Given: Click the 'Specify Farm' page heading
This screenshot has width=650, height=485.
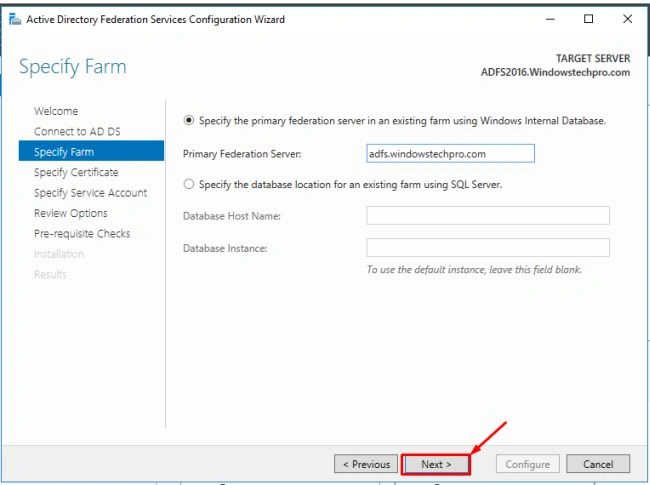Looking at the screenshot, I should 73,67.
